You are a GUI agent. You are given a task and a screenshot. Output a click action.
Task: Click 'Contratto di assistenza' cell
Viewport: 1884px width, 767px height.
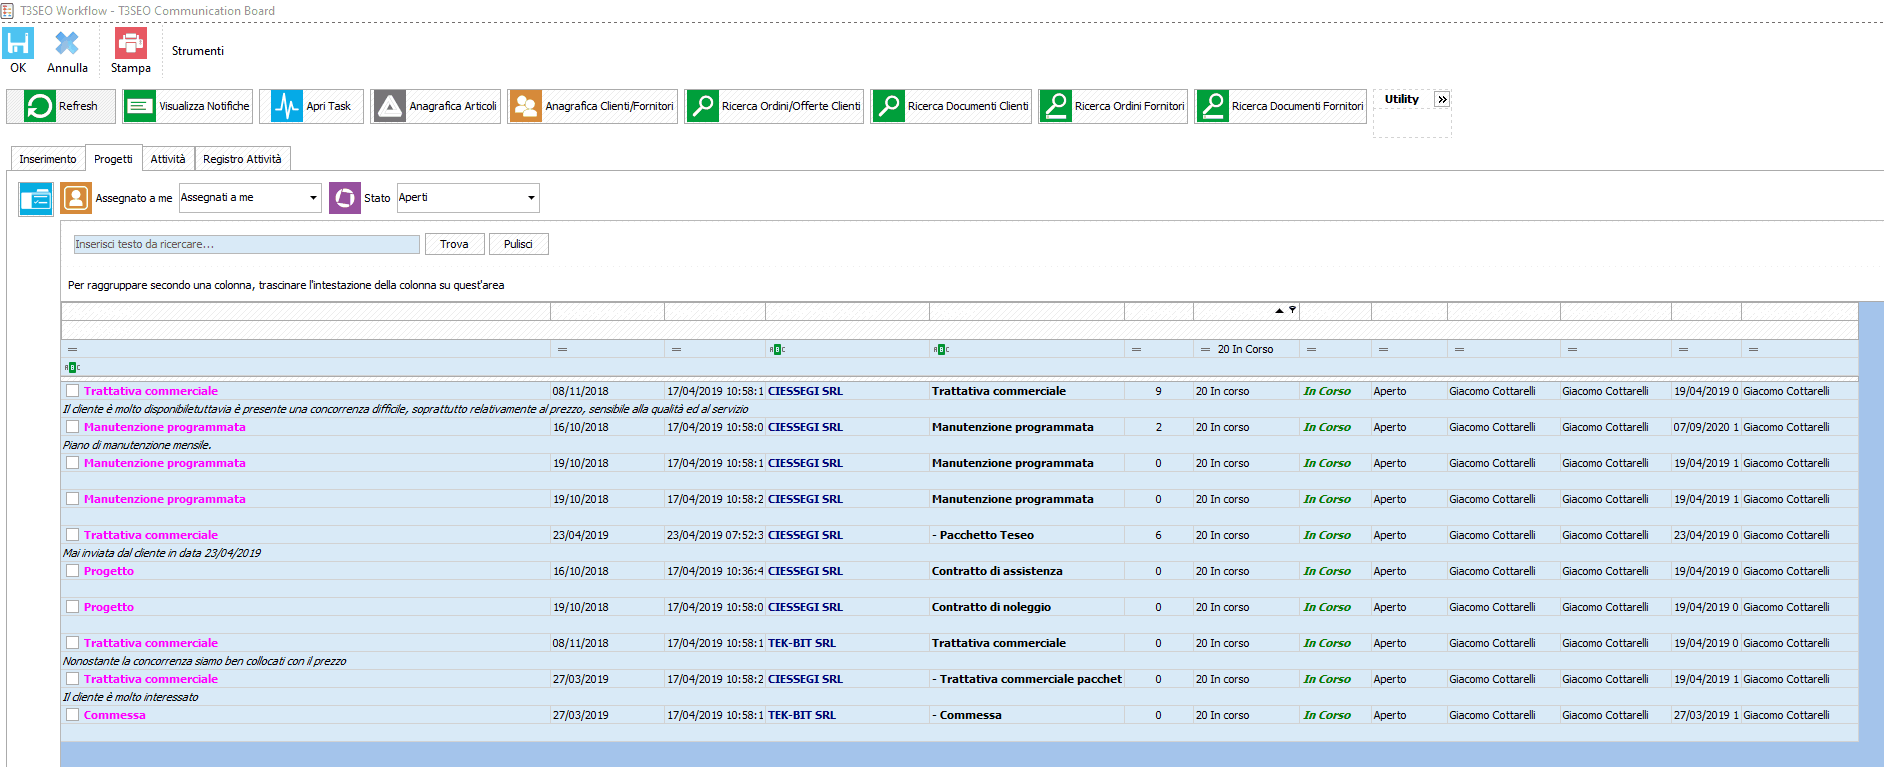point(1027,571)
